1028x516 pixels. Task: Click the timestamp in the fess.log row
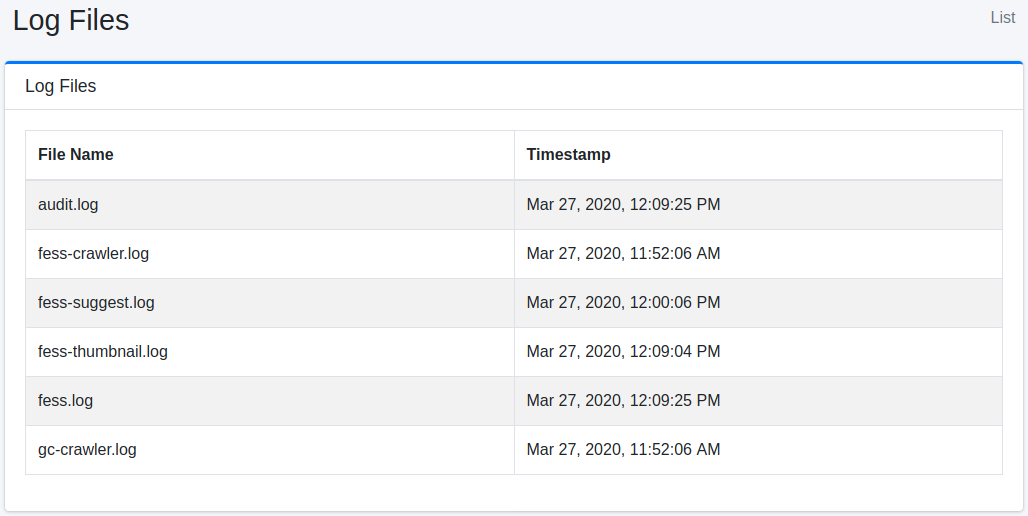coord(623,401)
